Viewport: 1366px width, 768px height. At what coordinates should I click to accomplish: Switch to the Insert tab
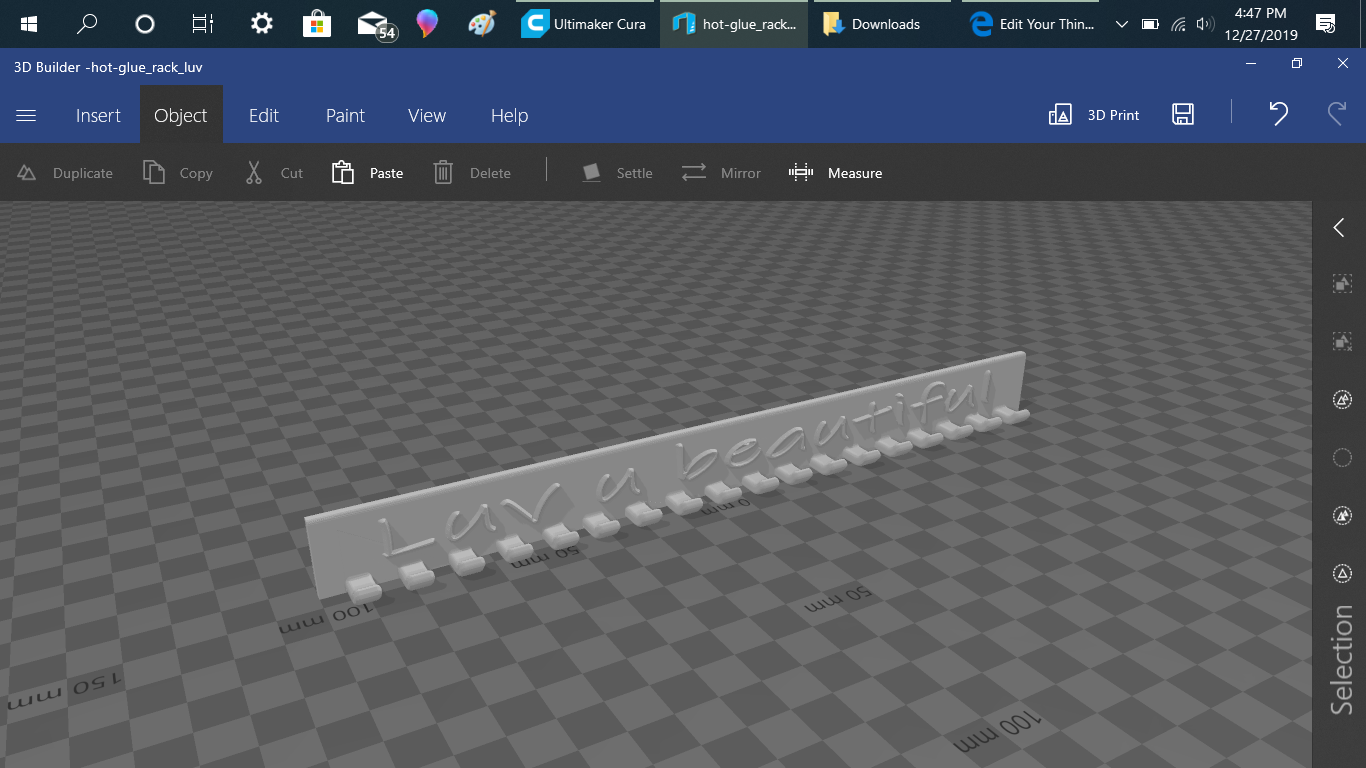click(98, 115)
